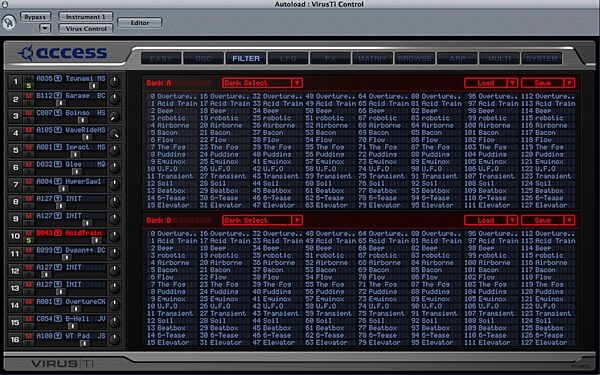
Task: Mute part 7 HyperSaw1 with M button
Action: [x=28, y=181]
